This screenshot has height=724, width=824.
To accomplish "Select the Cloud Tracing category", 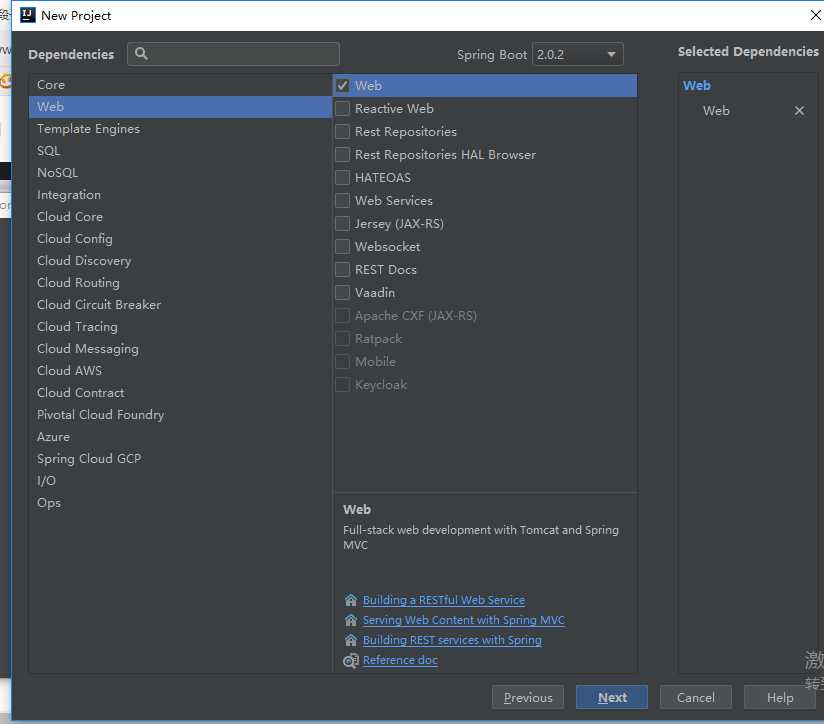I will [x=180, y=327].
